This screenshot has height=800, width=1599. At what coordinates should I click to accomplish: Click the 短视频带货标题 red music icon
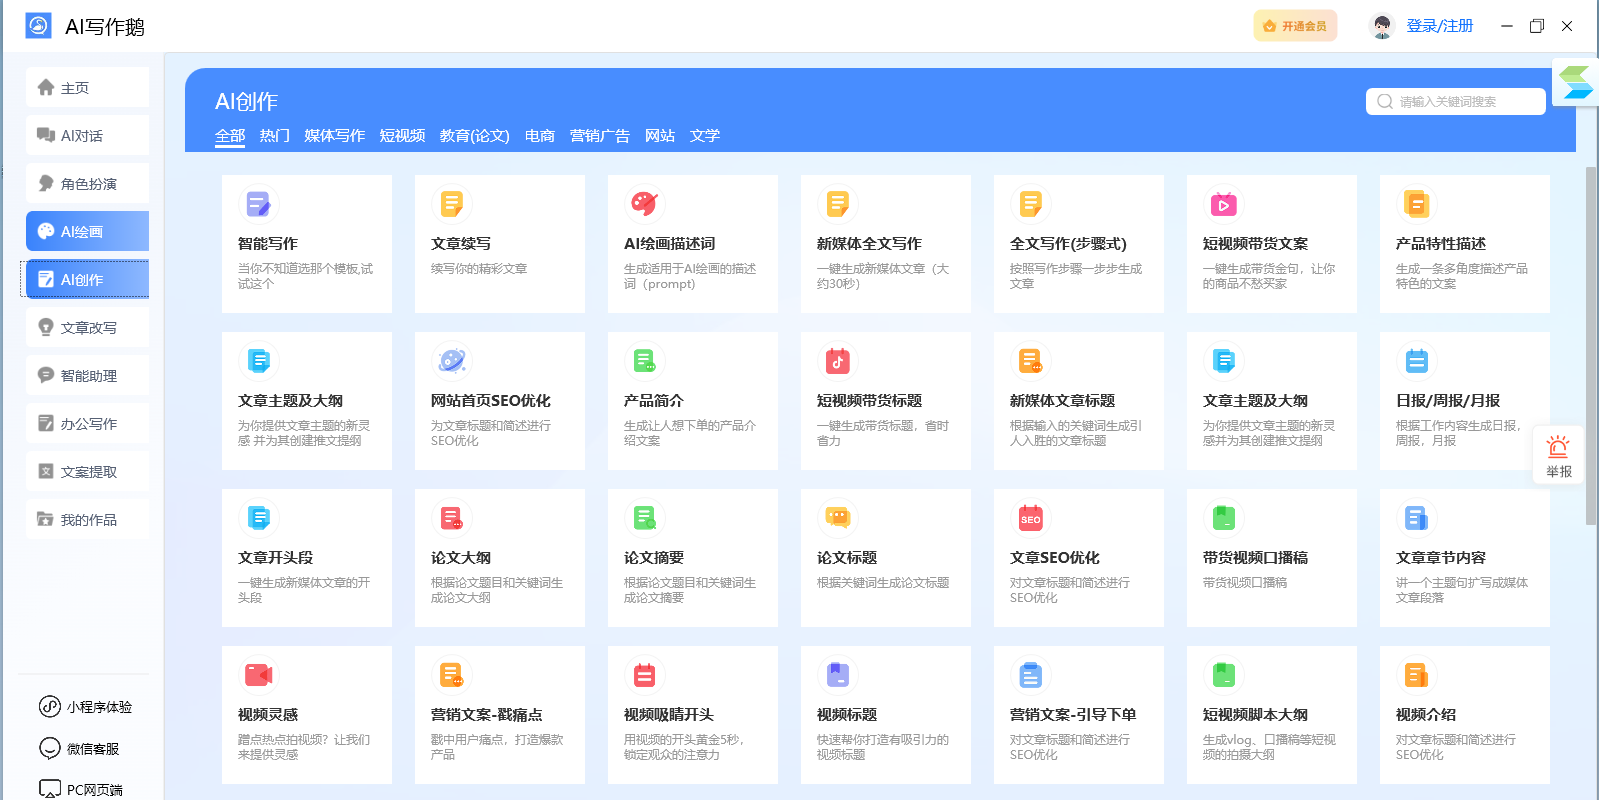point(837,361)
